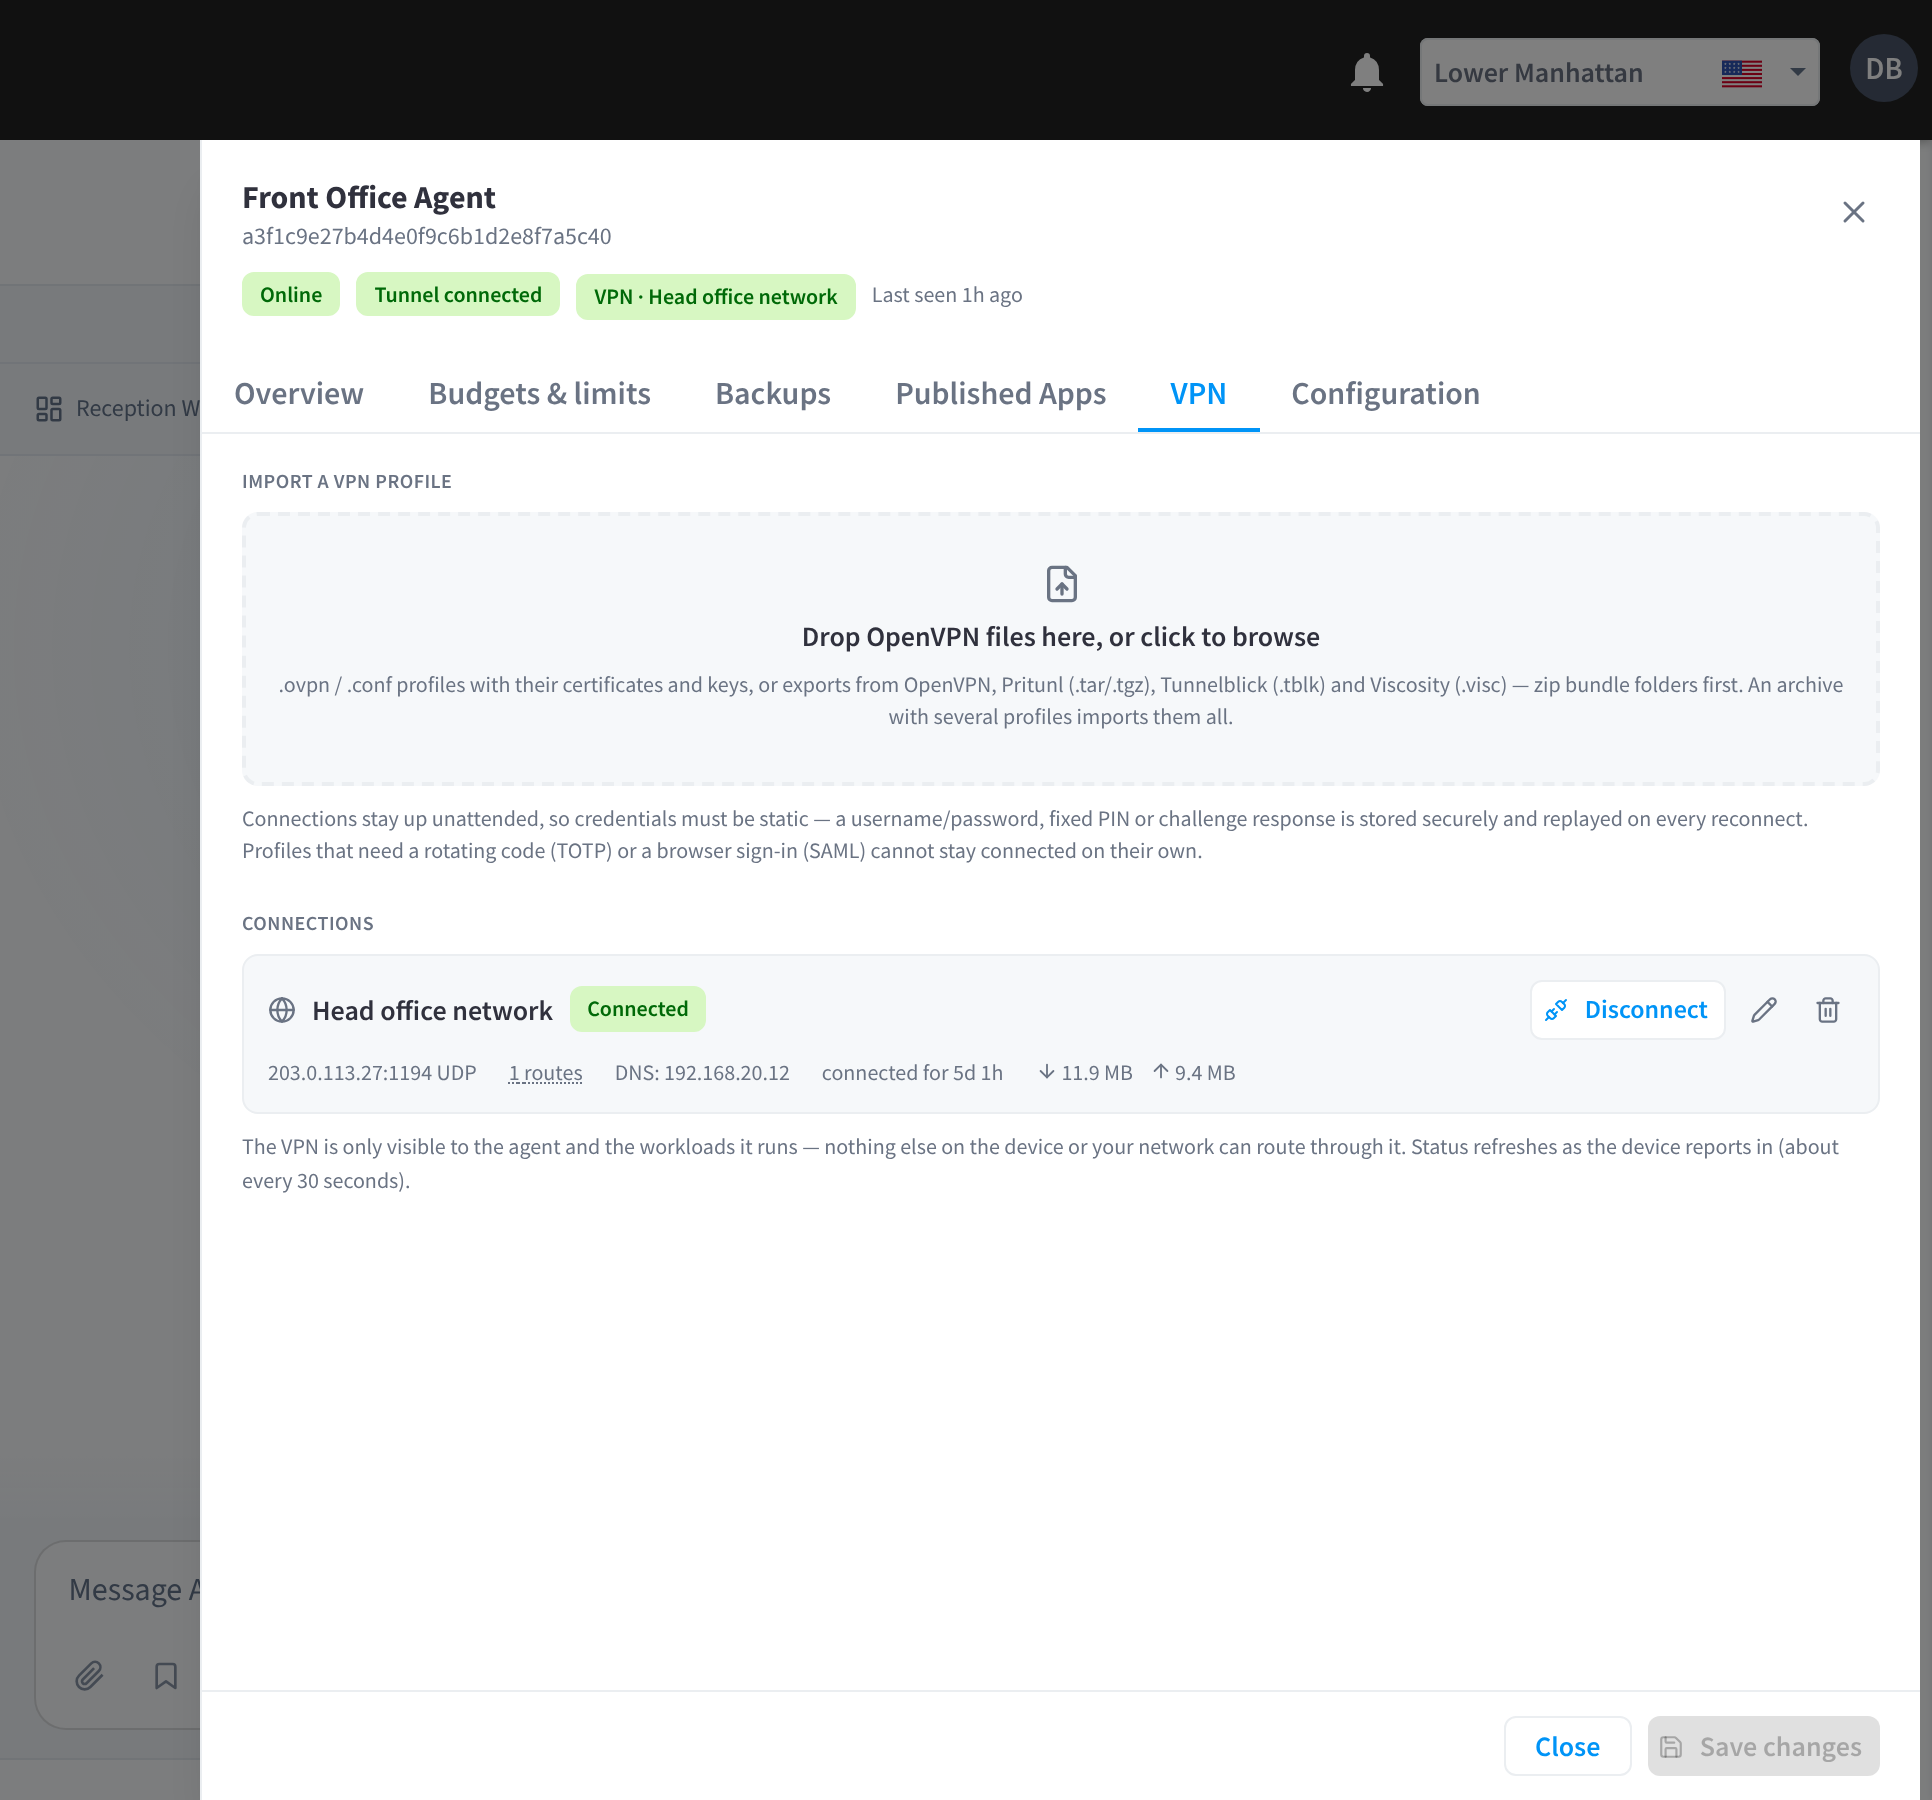Screen dimensions: 1932x1800
Task: Click the file upload icon in drop zone
Action: [x=1061, y=584]
